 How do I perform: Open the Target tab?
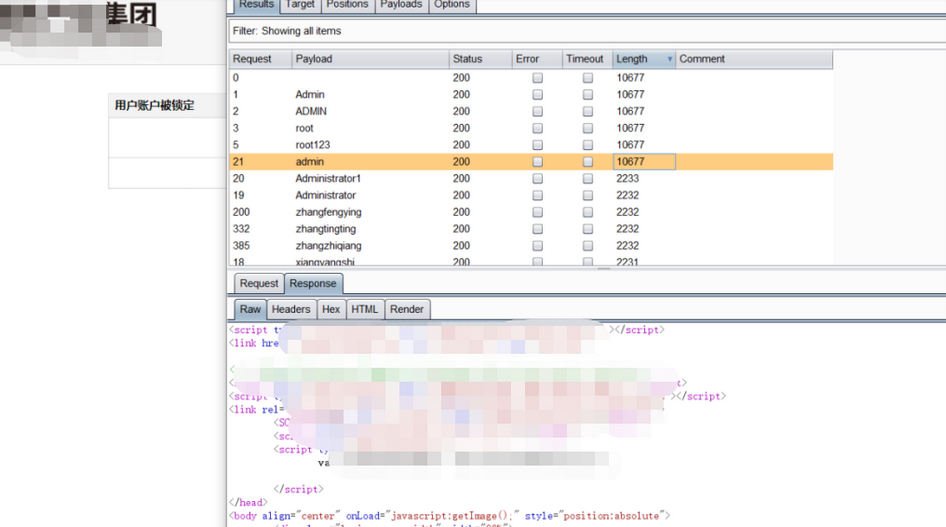300,5
